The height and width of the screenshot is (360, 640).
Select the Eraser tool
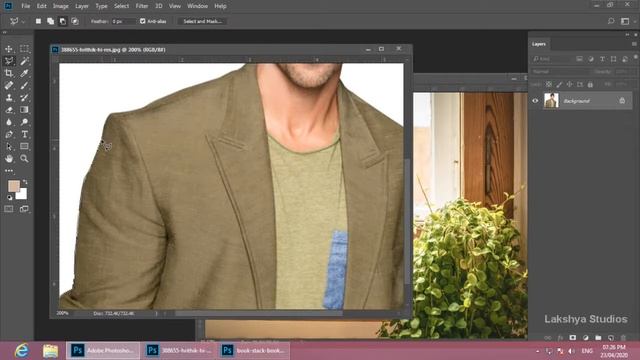(x=9, y=110)
